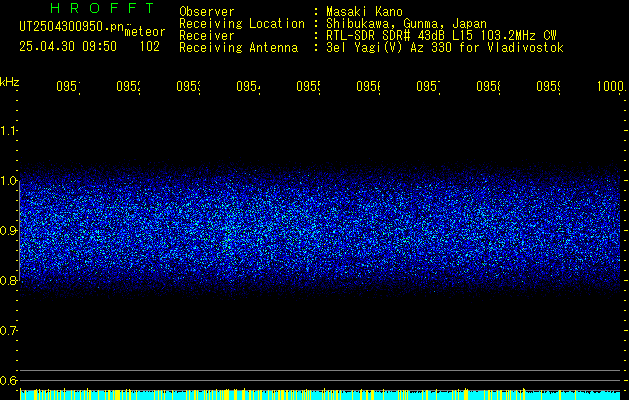Click the word meteor
This screenshot has height=400, width=629.
coord(145,32)
